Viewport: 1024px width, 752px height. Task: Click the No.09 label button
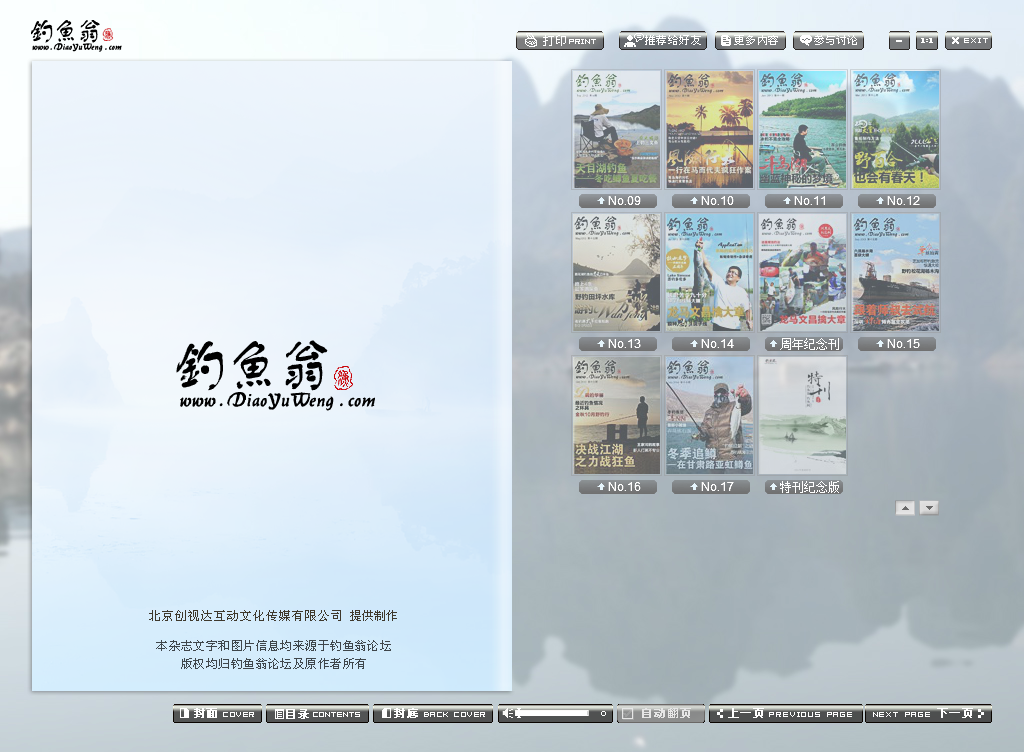618,201
